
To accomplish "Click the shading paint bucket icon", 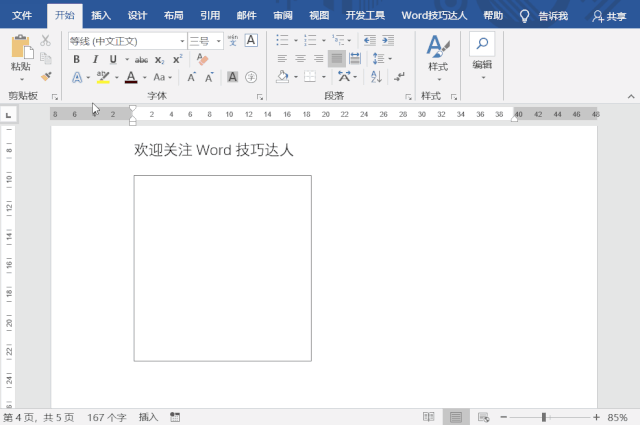I will pos(282,76).
